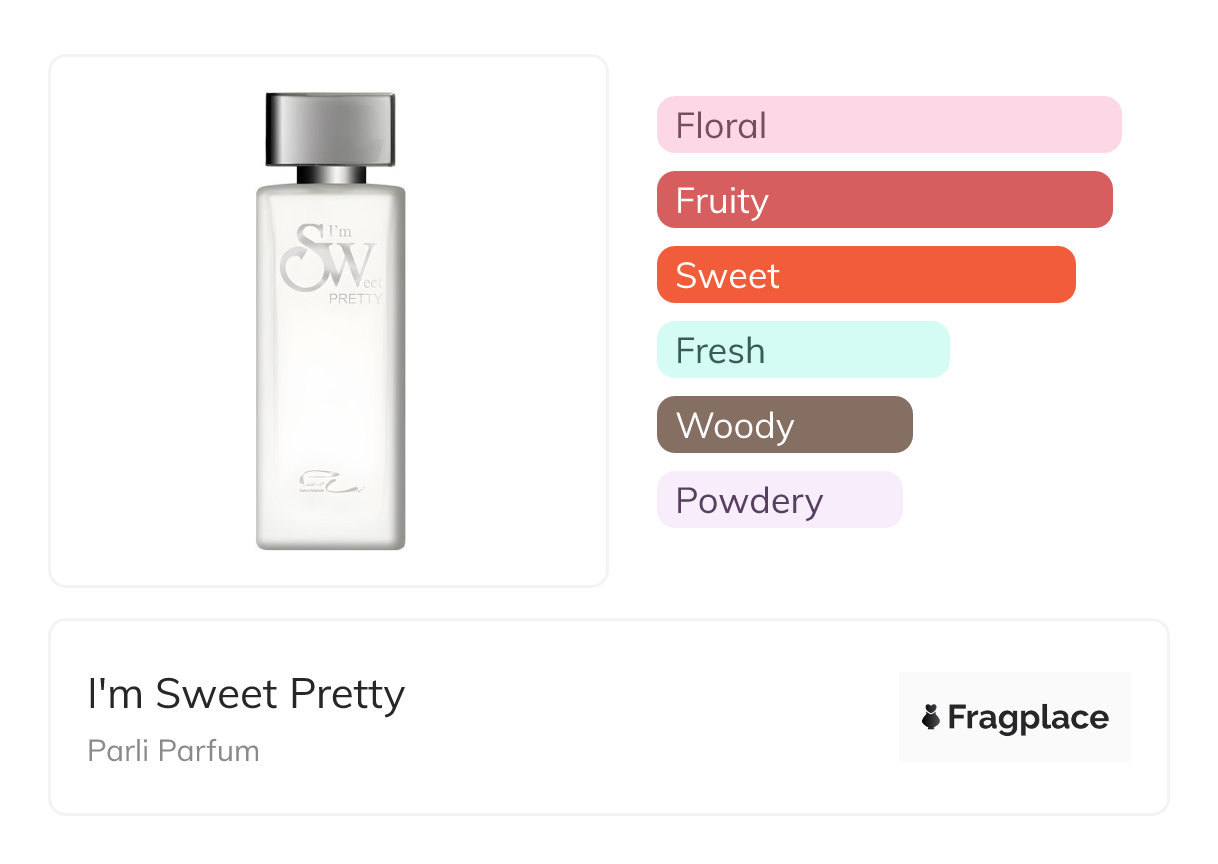Click the Fragplace wordmark text
1218x864 pixels.
(1028, 717)
